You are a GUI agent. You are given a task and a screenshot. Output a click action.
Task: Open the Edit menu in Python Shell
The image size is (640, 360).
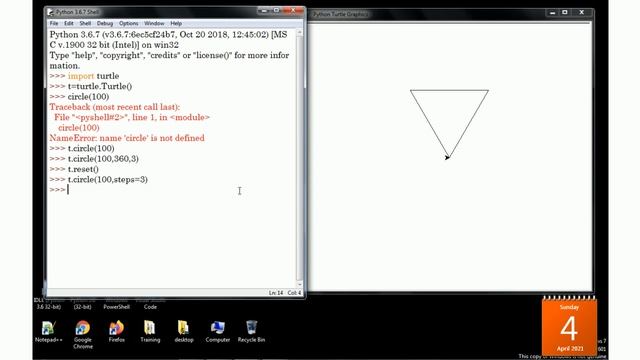click(x=69, y=24)
